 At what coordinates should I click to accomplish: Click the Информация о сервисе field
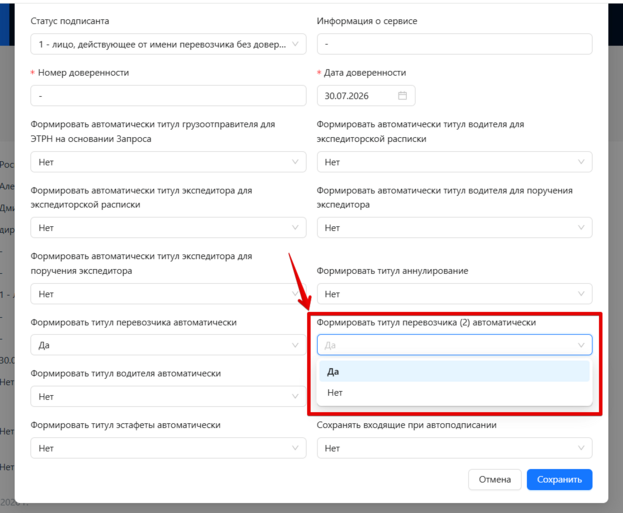tap(455, 44)
